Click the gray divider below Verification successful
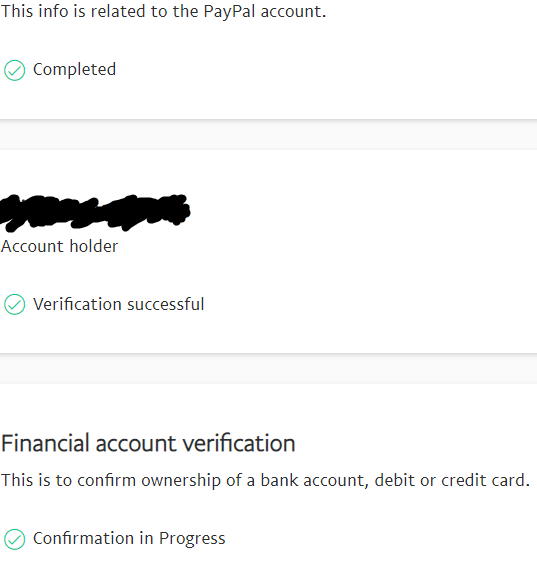The width and height of the screenshot is (537, 576). (x=268, y=368)
